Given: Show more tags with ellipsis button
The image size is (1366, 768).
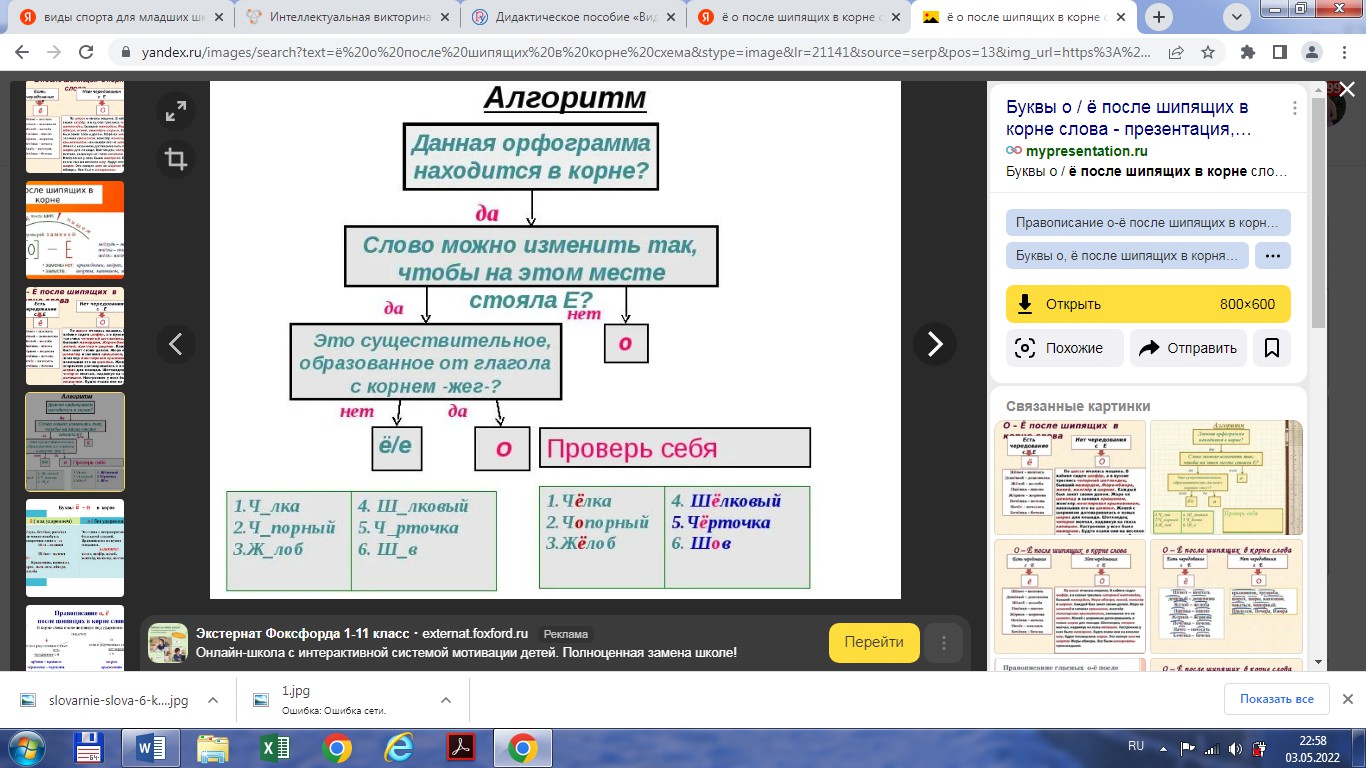Looking at the screenshot, I should coord(1273,255).
